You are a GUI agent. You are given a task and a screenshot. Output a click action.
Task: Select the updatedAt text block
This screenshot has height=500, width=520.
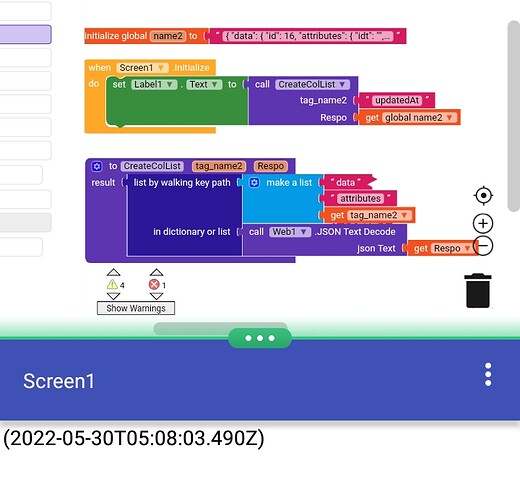[397, 100]
